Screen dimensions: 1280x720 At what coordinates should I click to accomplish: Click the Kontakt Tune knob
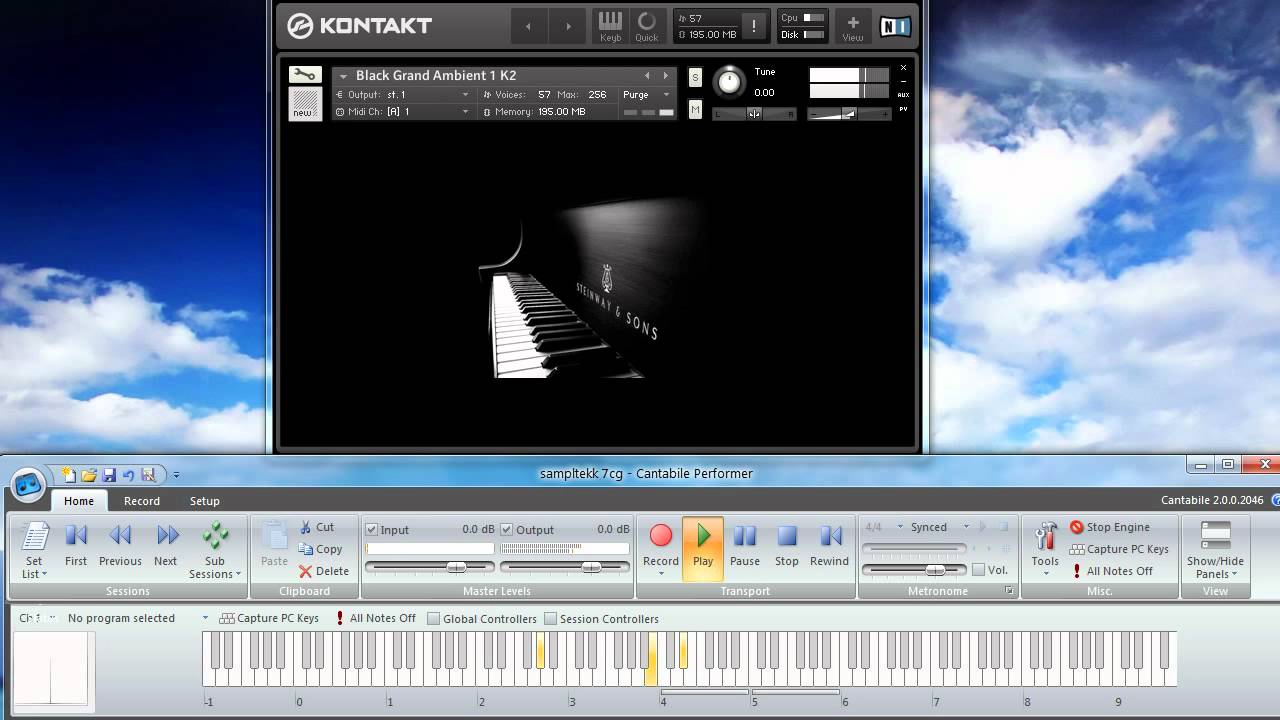(x=730, y=82)
